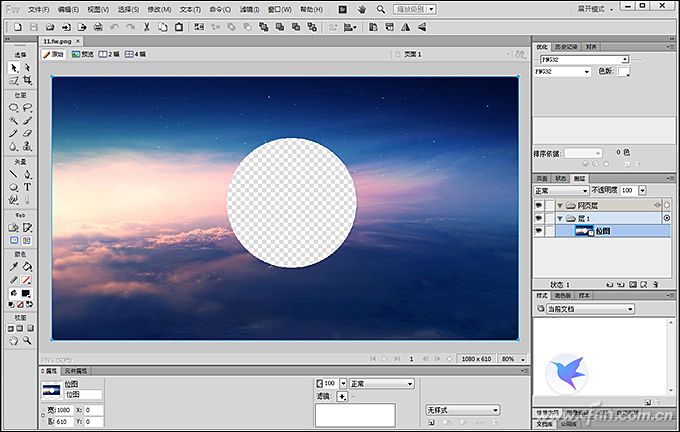Switch to 预览 preview view
680x432 pixels.
(x=82, y=54)
